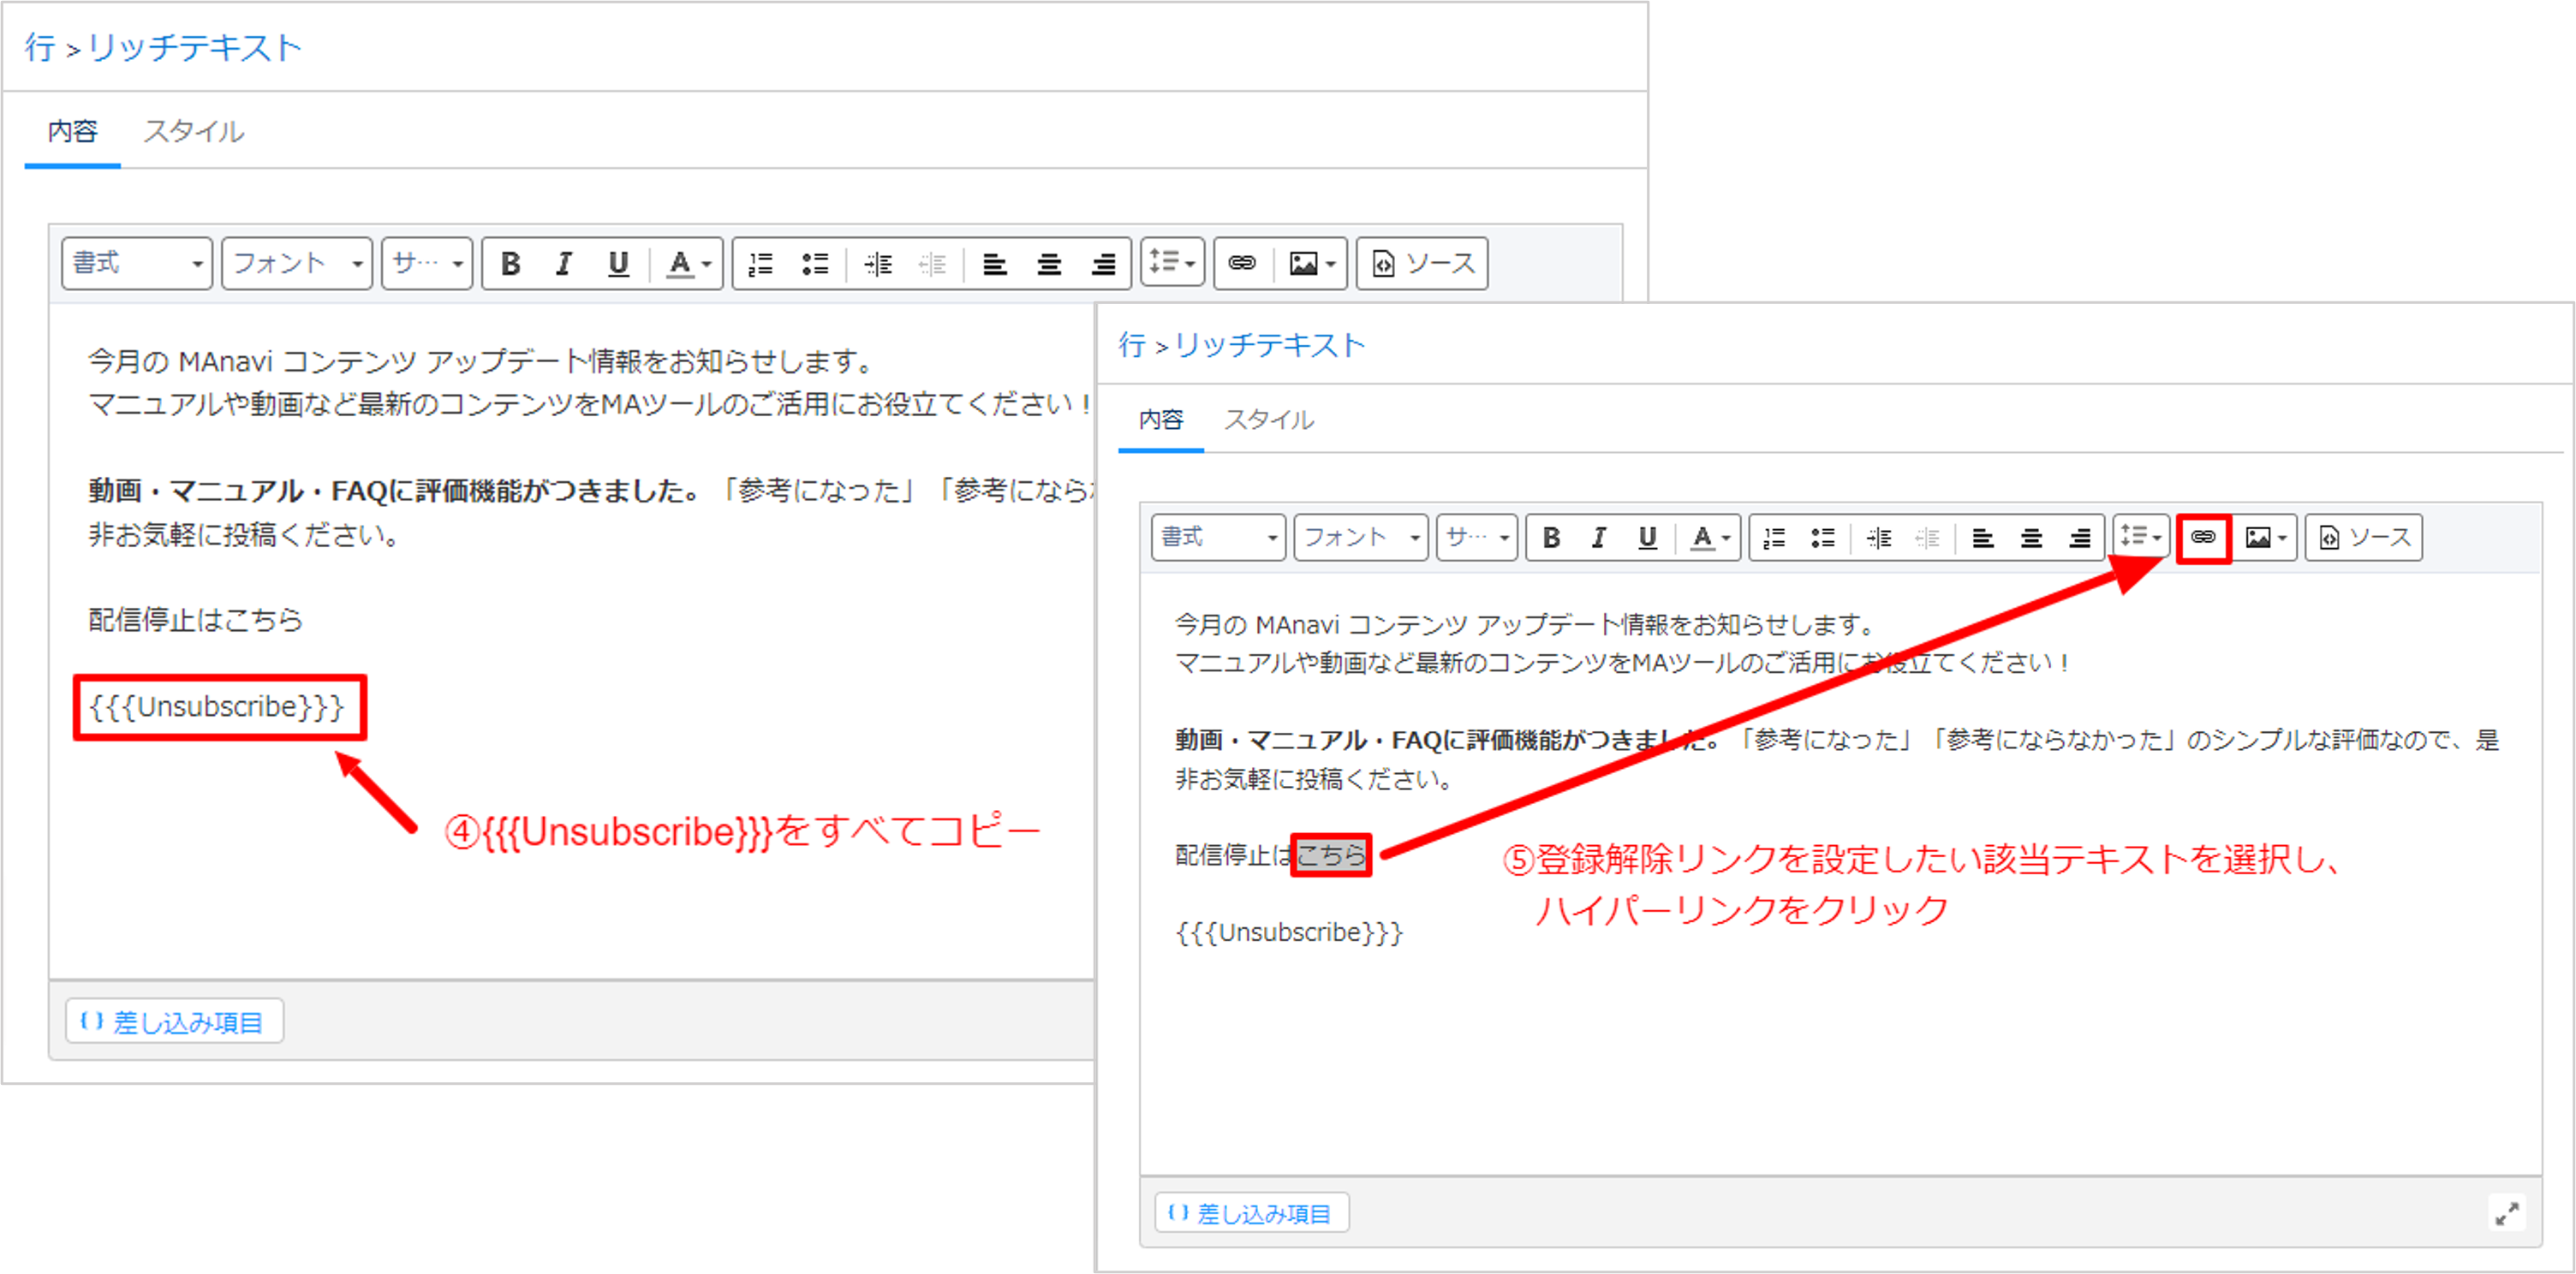Open 書式 dropdown in front editor

pos(1218,538)
